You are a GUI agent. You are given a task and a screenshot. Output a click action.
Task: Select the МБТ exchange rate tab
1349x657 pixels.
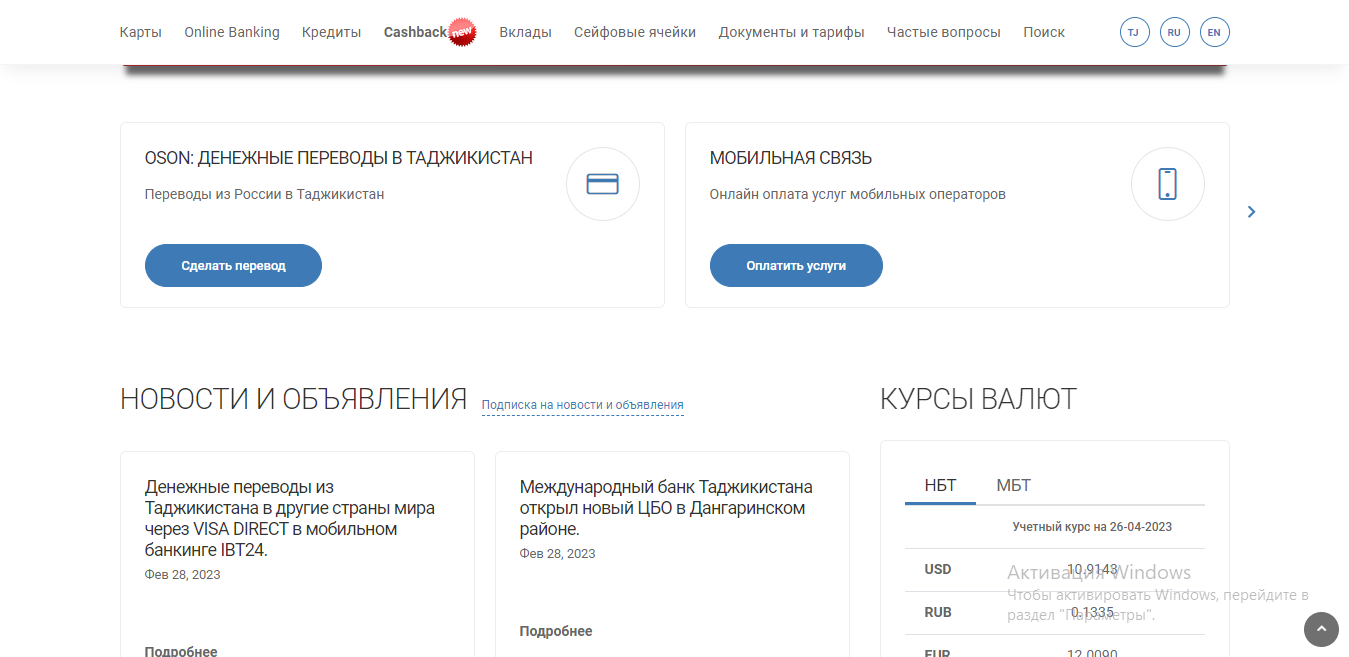(x=1013, y=486)
